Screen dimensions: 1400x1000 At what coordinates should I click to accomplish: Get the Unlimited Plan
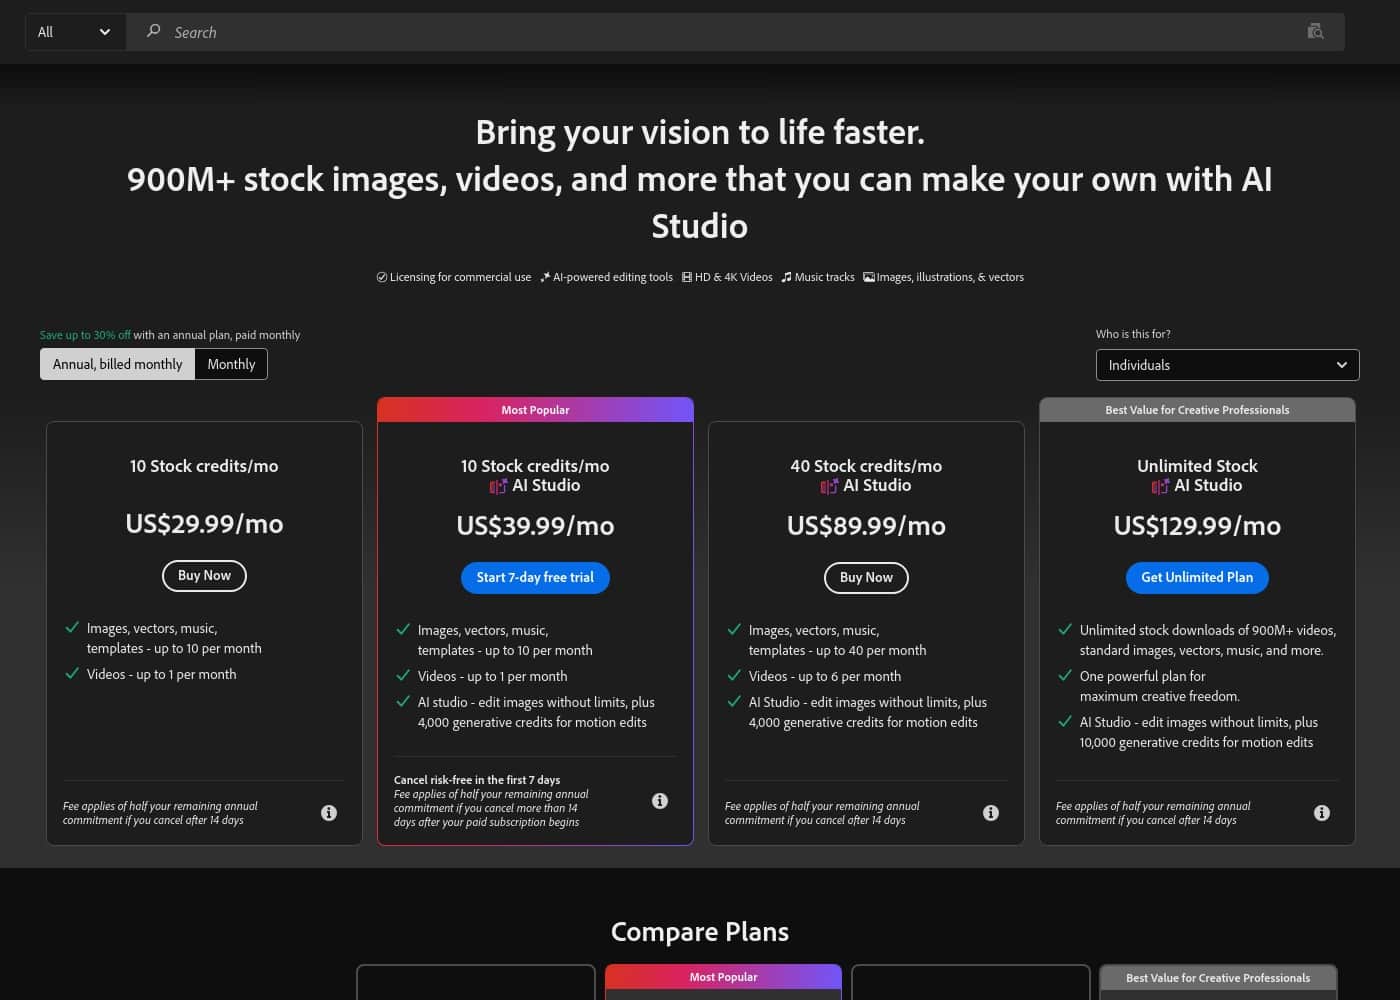(x=1197, y=578)
